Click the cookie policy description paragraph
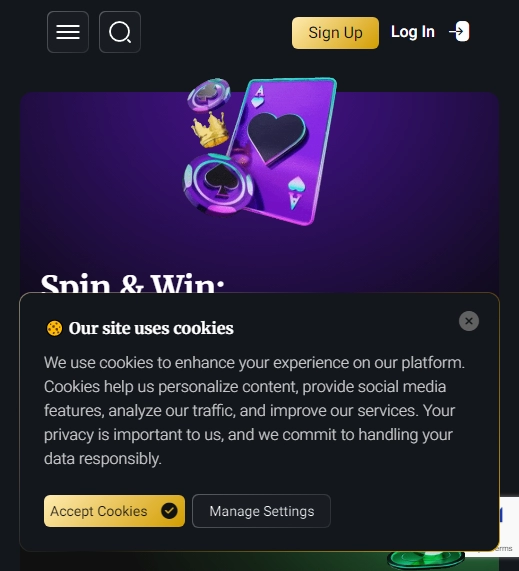The height and width of the screenshot is (571, 519). point(254,410)
